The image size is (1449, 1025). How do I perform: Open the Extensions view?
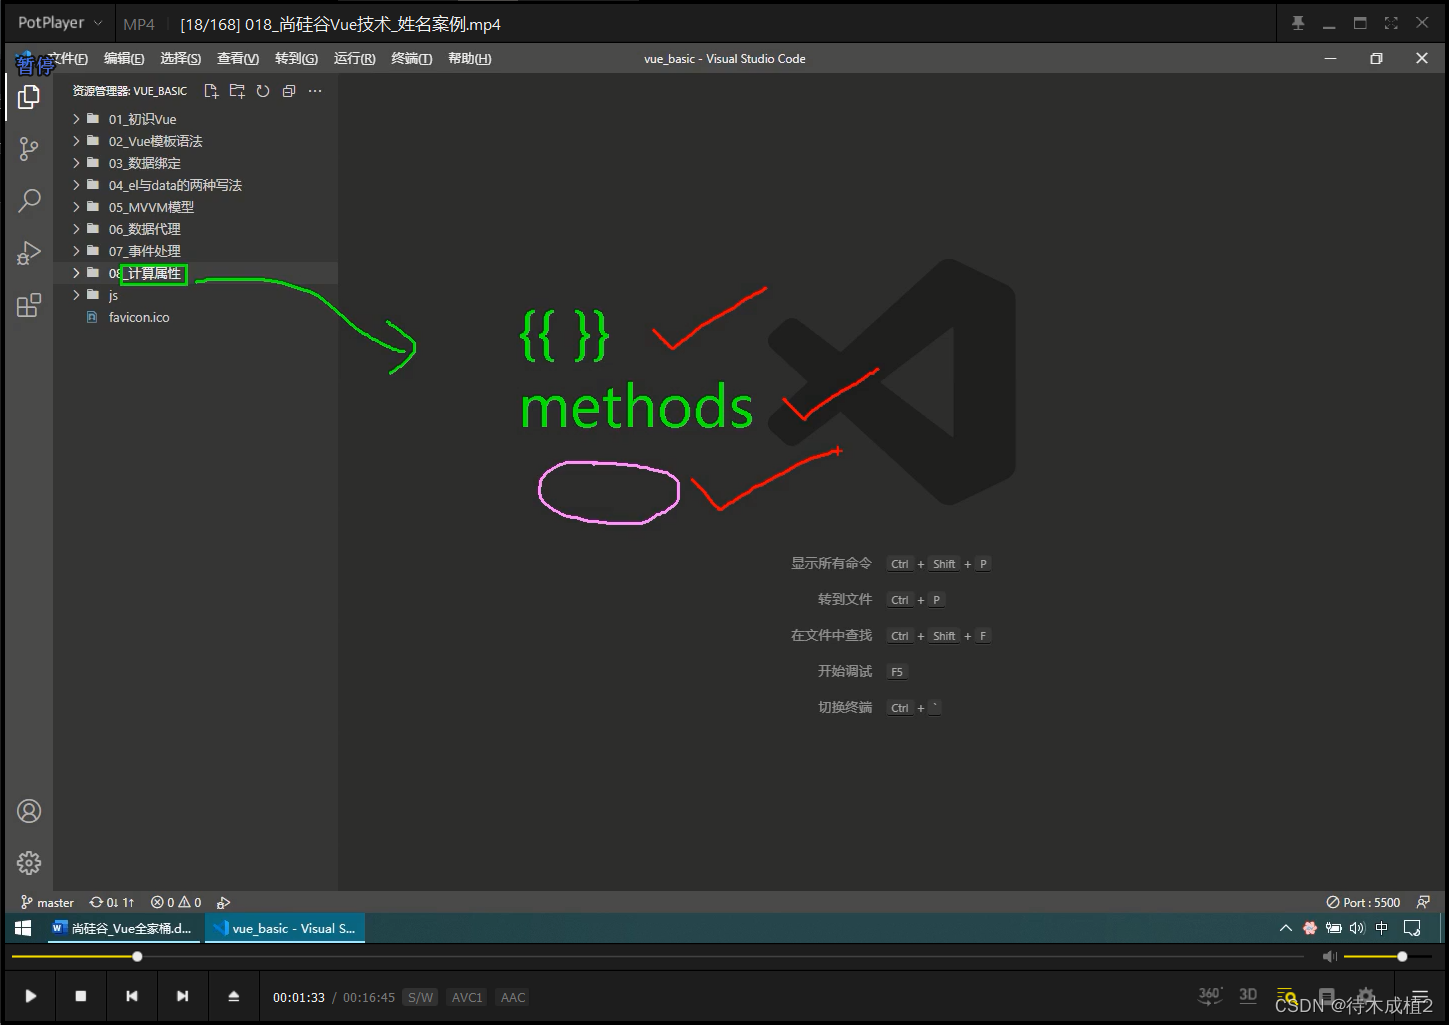click(x=29, y=305)
